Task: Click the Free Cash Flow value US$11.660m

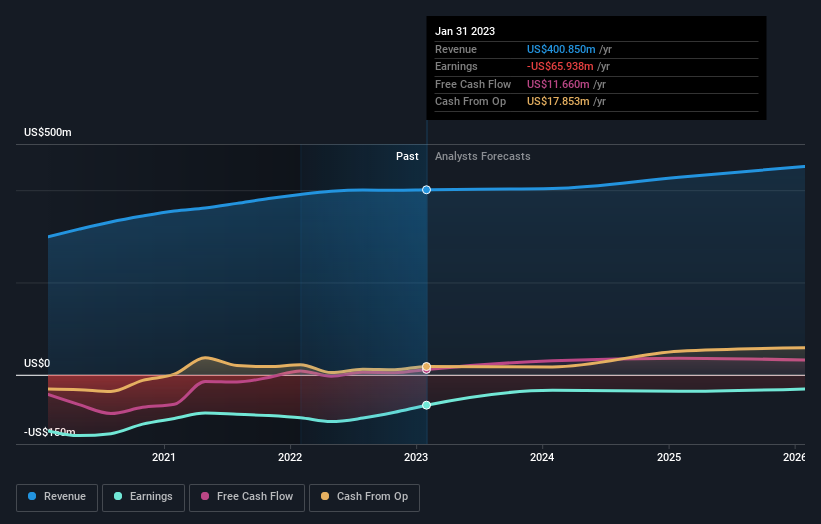Action: [x=558, y=84]
